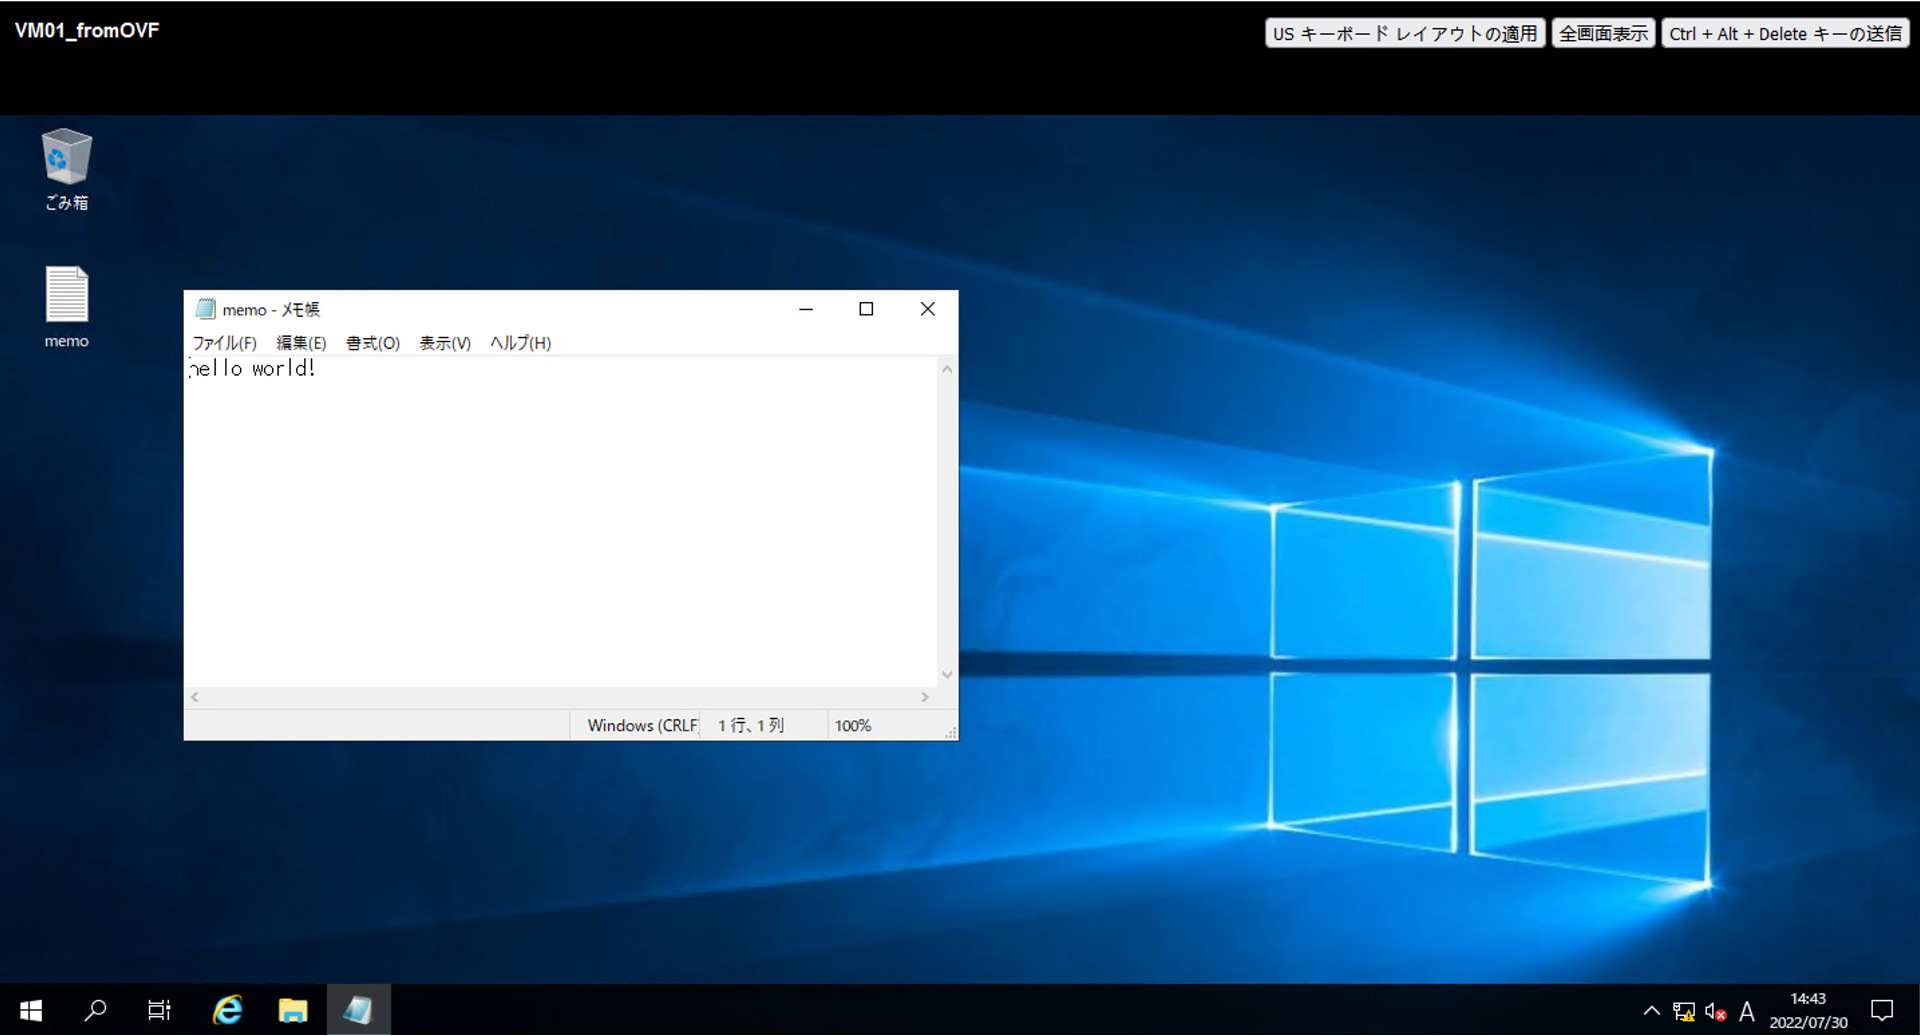Click the 全画面表示 fullscreen button
1920x1036 pixels.
coord(1603,33)
